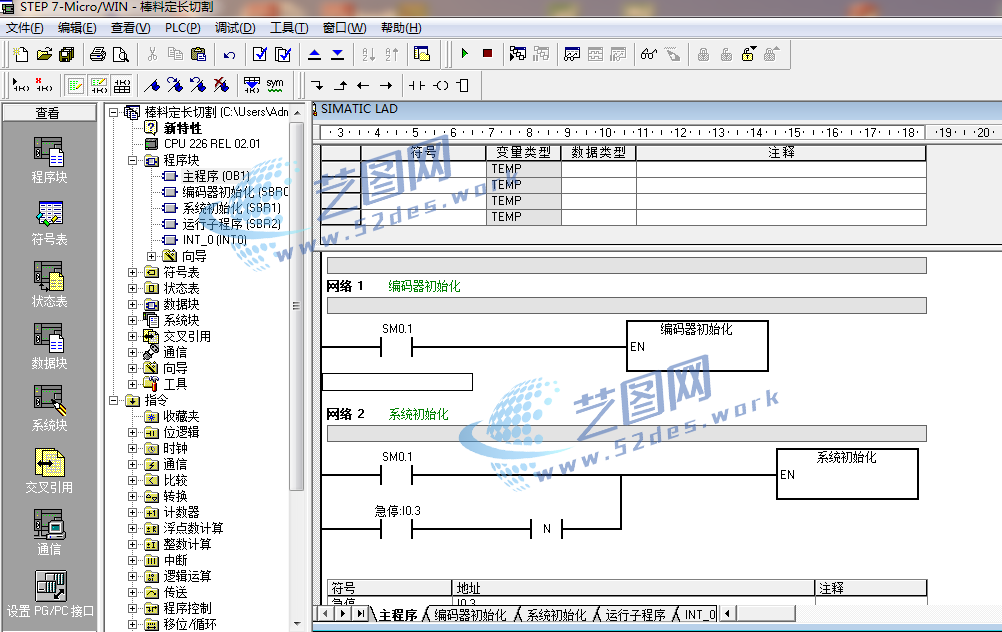Screen dimensions: 1002x632
Task: Collapse the 程序块 tree node
Action: [132, 160]
